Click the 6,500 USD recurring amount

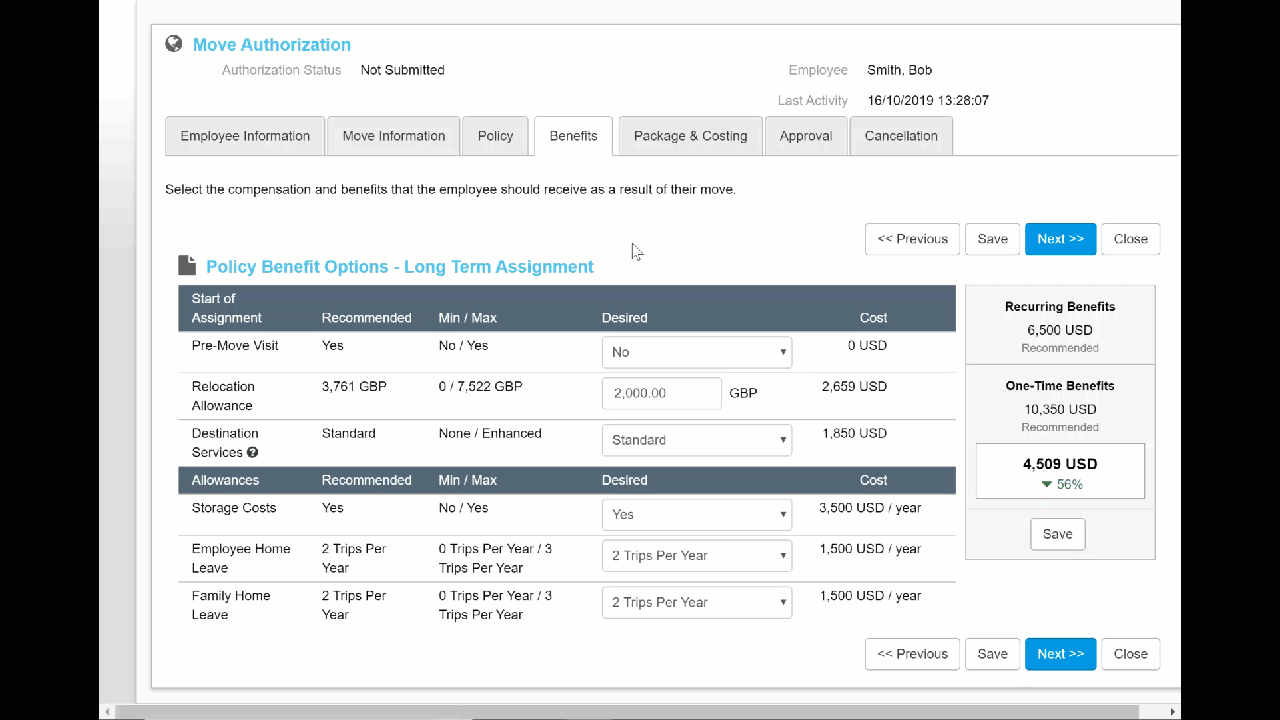[x=1060, y=330]
